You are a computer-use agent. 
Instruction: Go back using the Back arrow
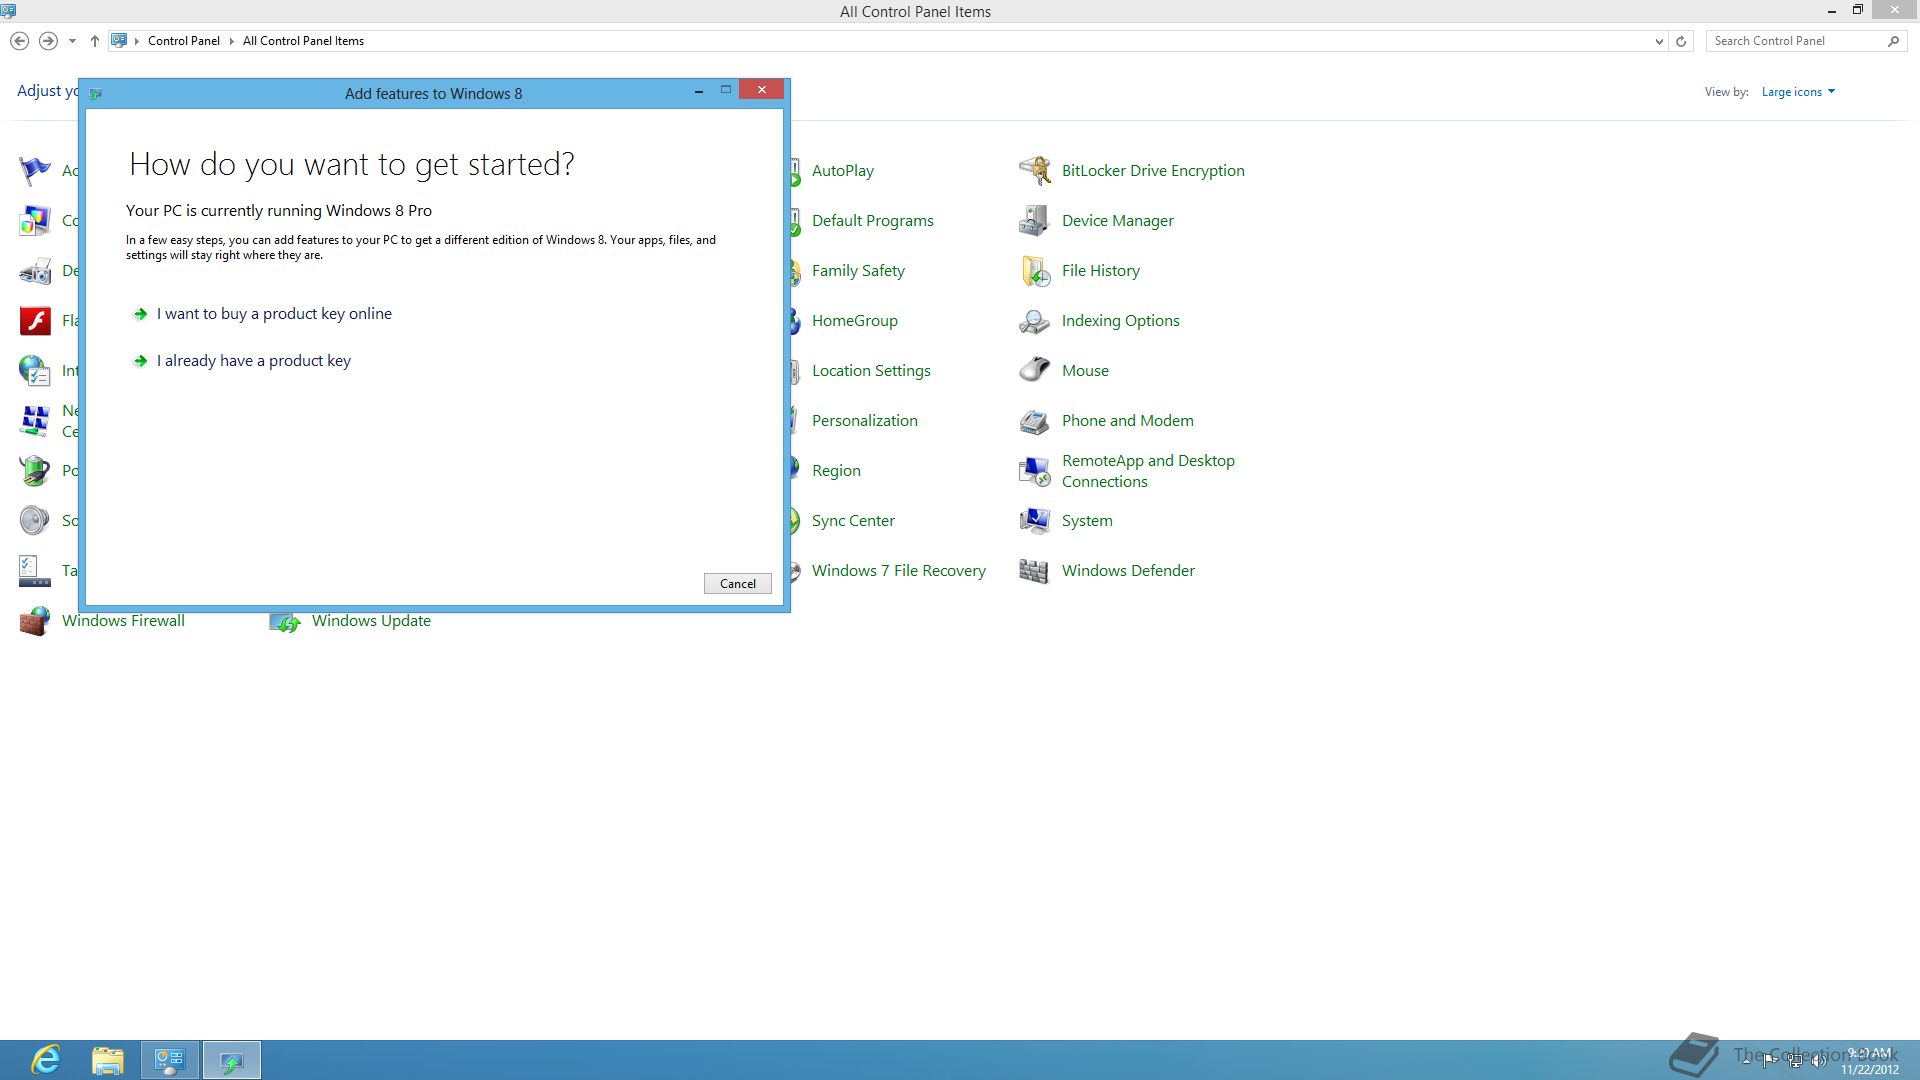point(19,41)
